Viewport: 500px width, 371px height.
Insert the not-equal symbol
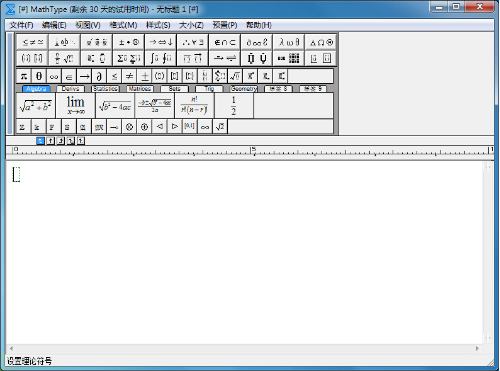click(129, 76)
